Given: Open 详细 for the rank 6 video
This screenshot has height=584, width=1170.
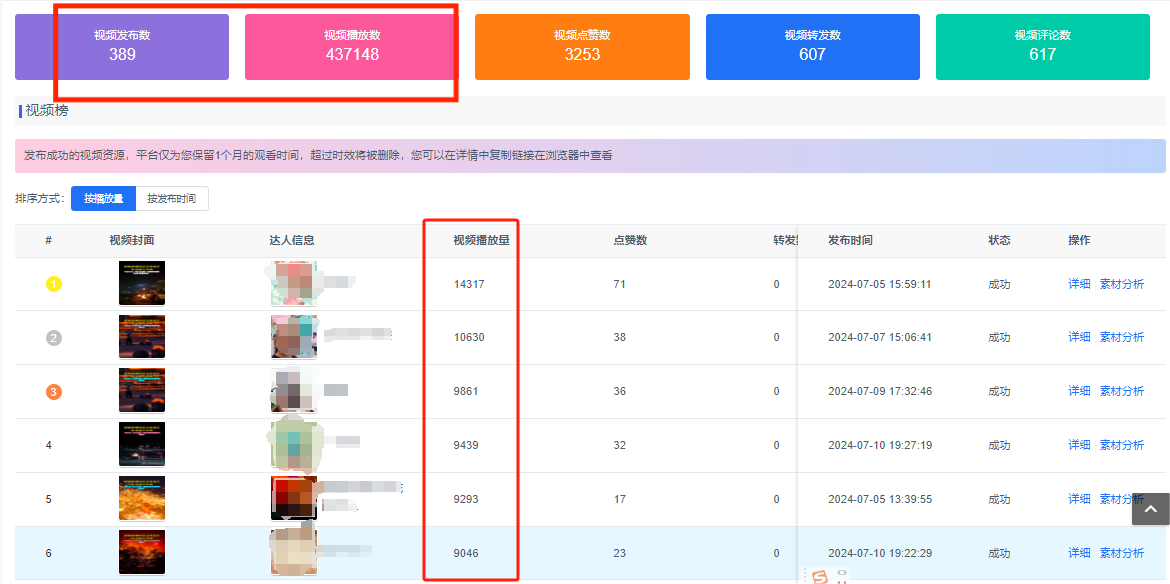Looking at the screenshot, I should tap(1079, 553).
